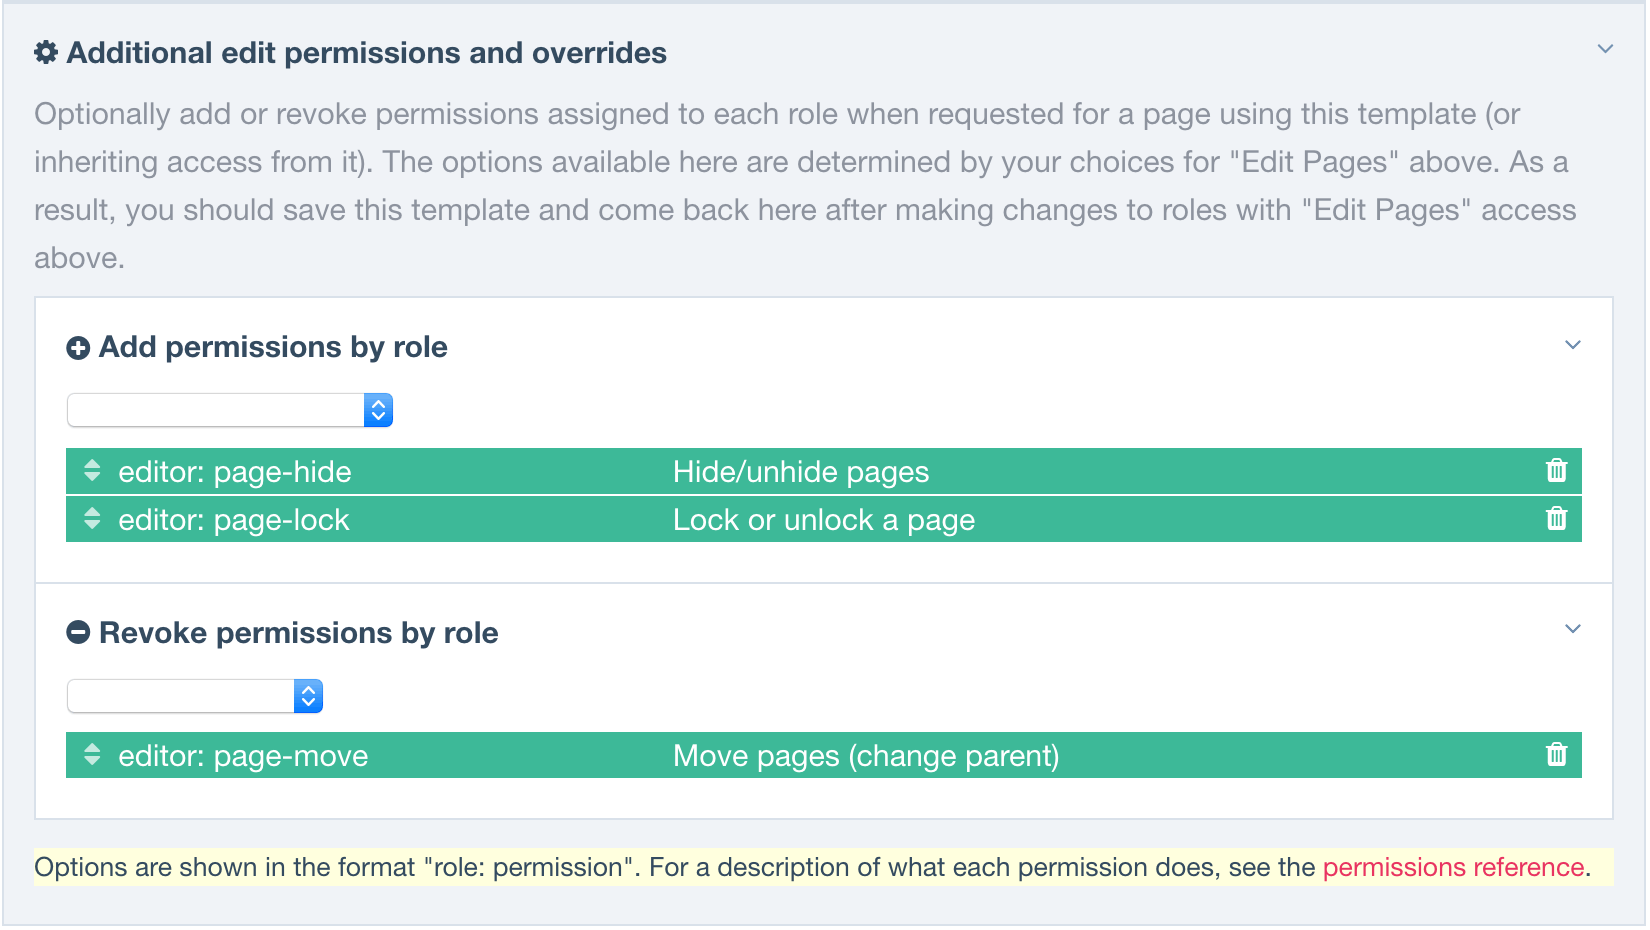Click plus icon beside Add permissions by role
This screenshot has height=930, width=1650.
(78, 348)
